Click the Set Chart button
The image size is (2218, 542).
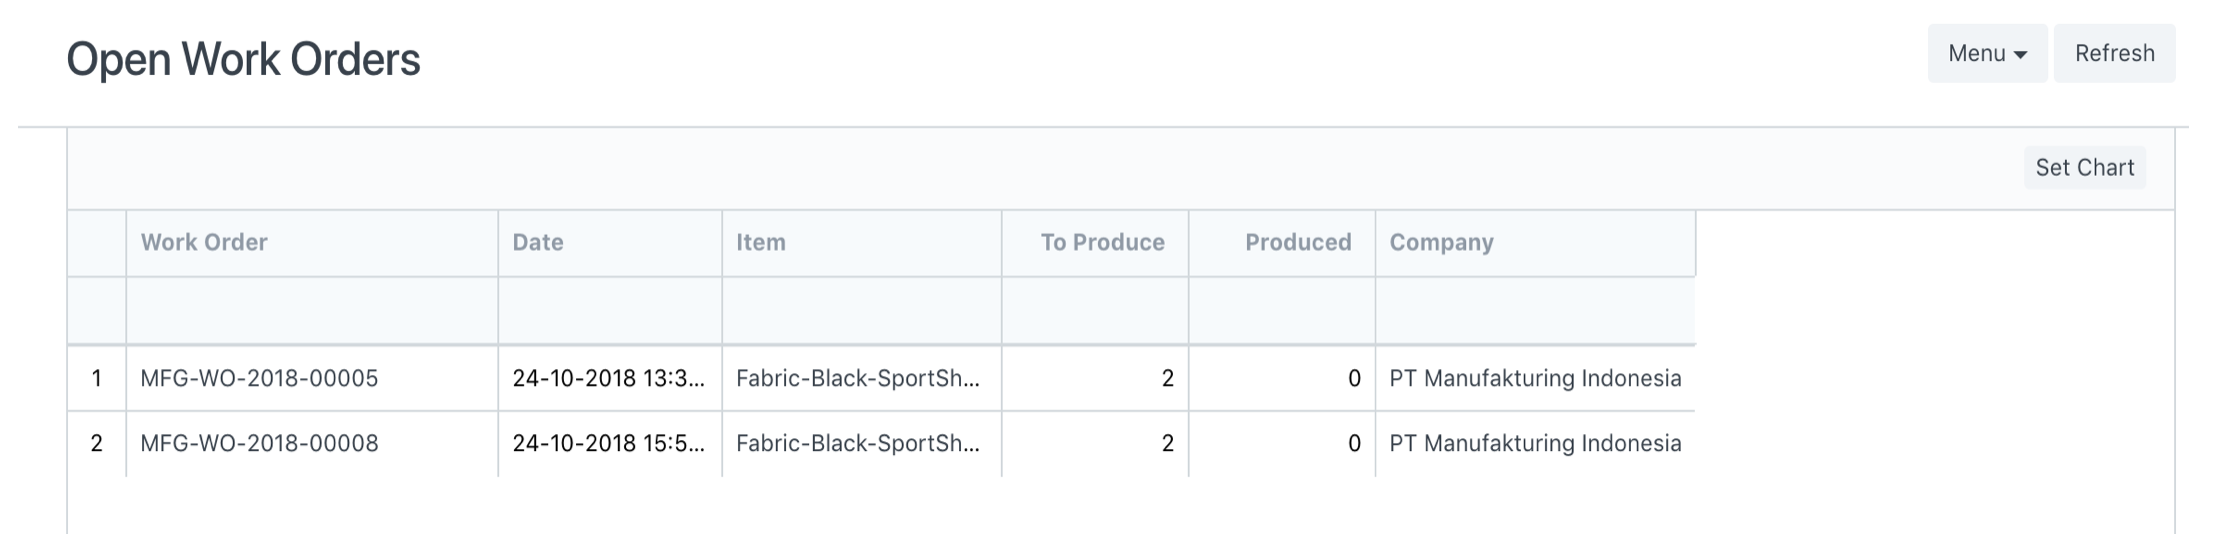click(x=2084, y=168)
